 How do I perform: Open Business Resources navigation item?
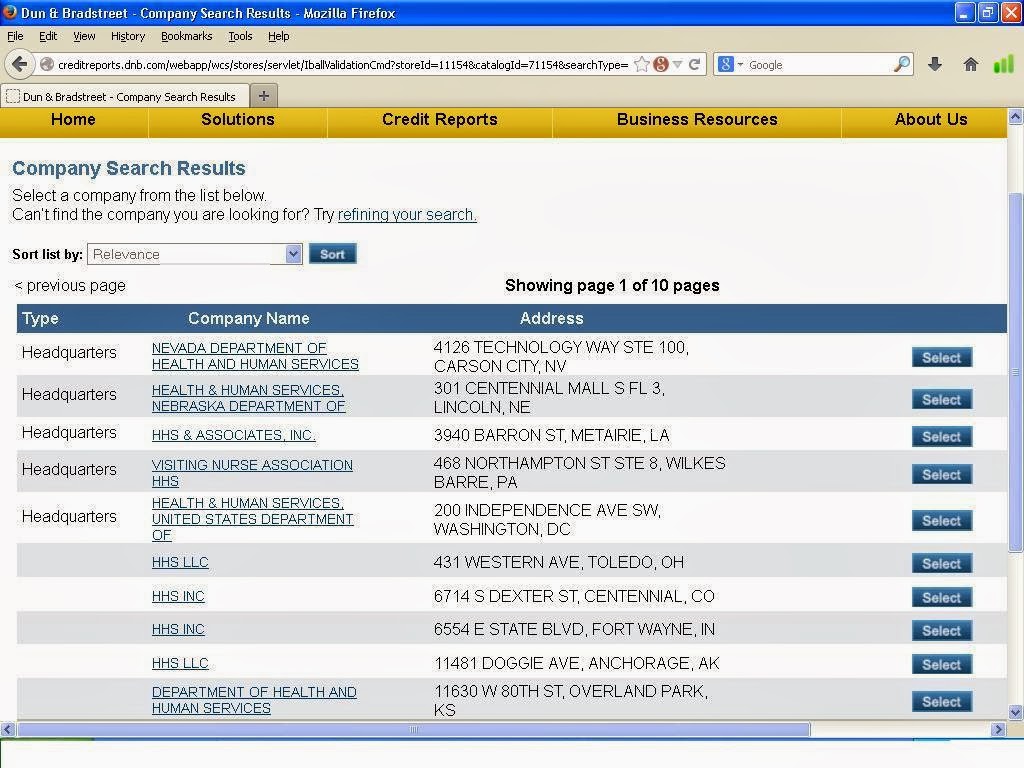(697, 120)
